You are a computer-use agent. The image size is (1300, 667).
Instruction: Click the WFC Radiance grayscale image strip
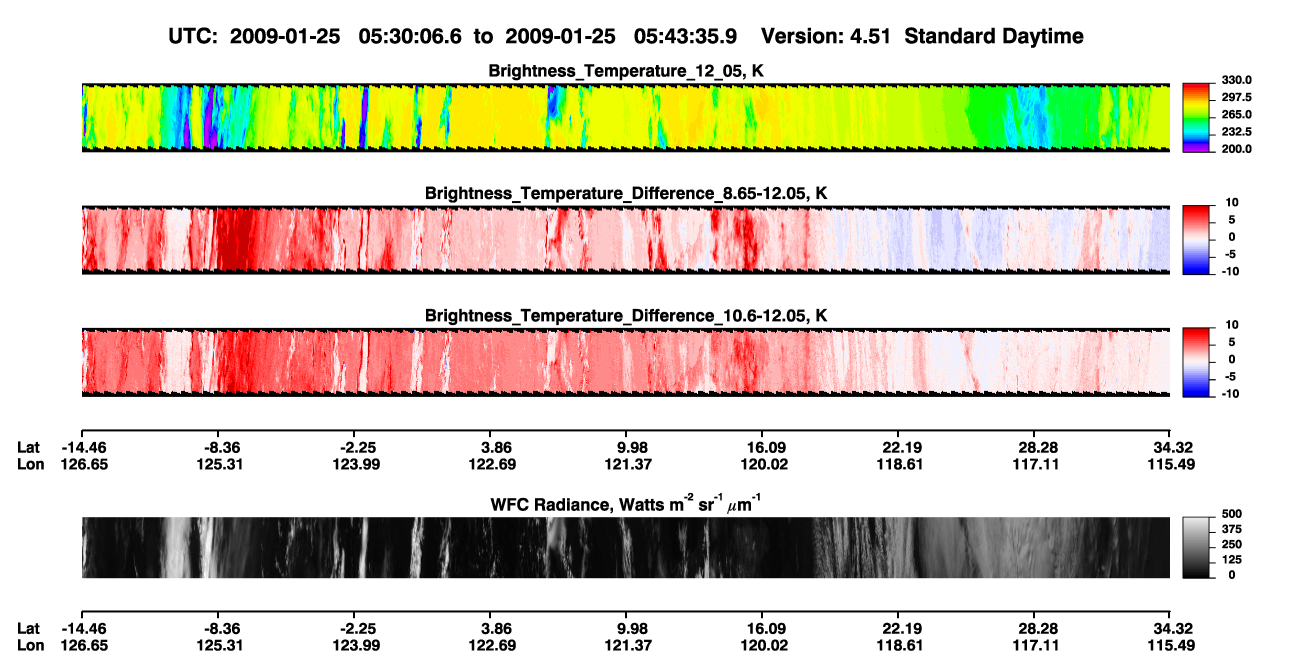(x=625, y=547)
